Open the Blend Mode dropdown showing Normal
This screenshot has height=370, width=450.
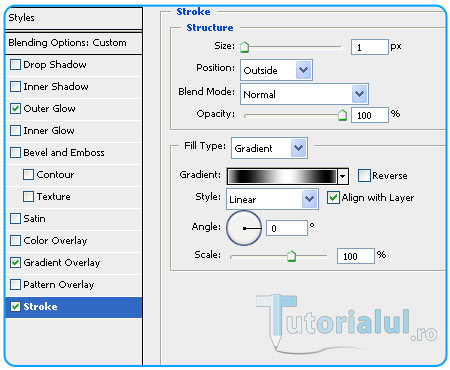point(304,94)
